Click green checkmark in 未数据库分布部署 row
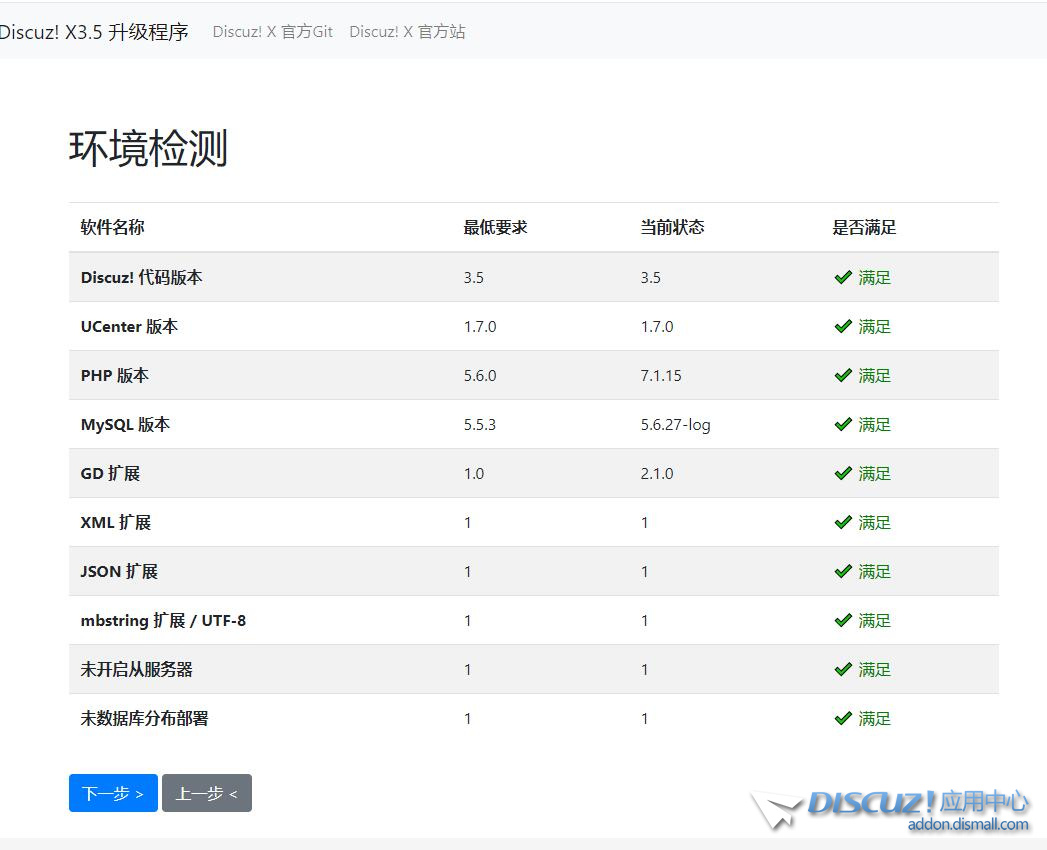The image size is (1047, 850). click(x=843, y=718)
